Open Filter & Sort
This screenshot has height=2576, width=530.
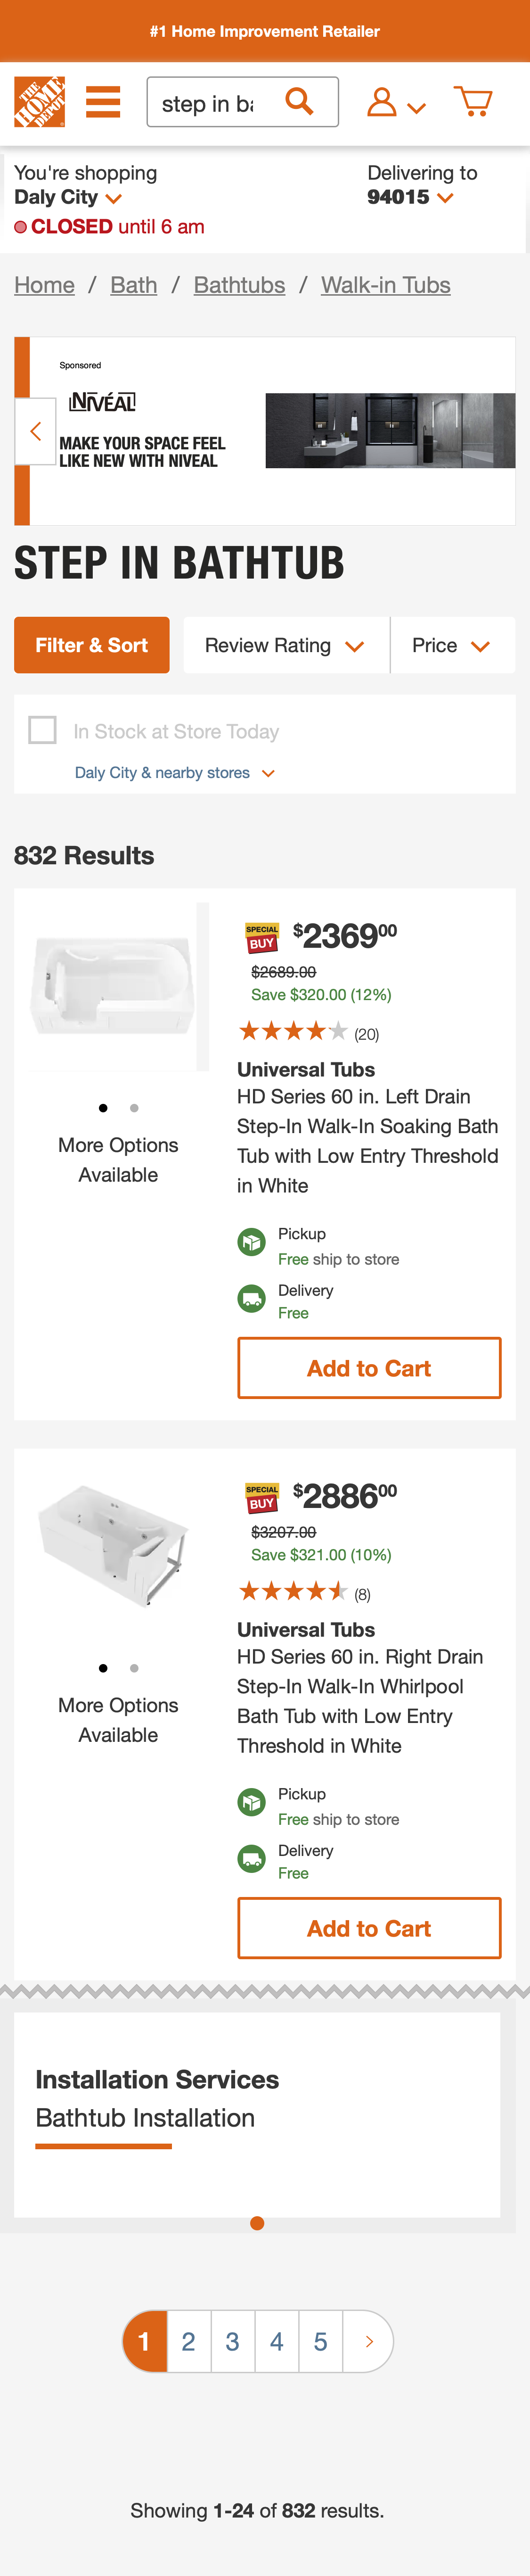[x=91, y=645]
